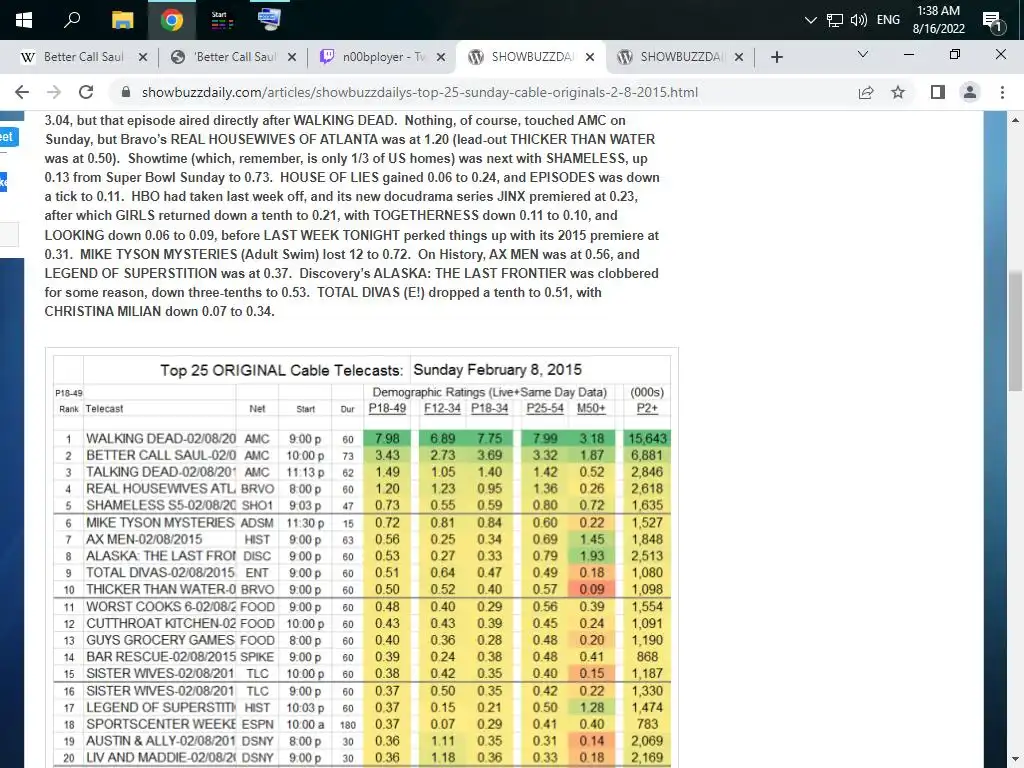Open Windows taskbar search
This screenshot has height=768, width=1024.
point(72,20)
